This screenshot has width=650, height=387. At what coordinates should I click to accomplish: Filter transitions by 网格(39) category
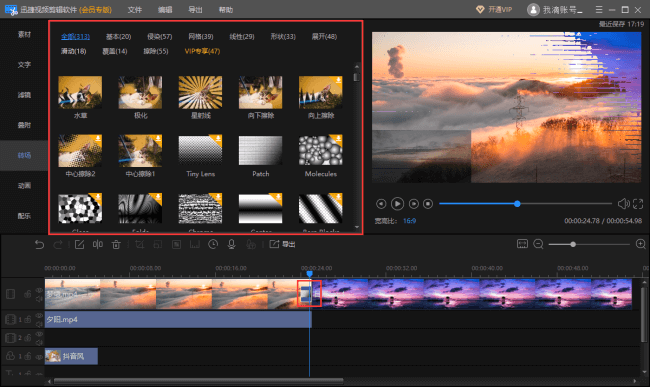[201, 36]
